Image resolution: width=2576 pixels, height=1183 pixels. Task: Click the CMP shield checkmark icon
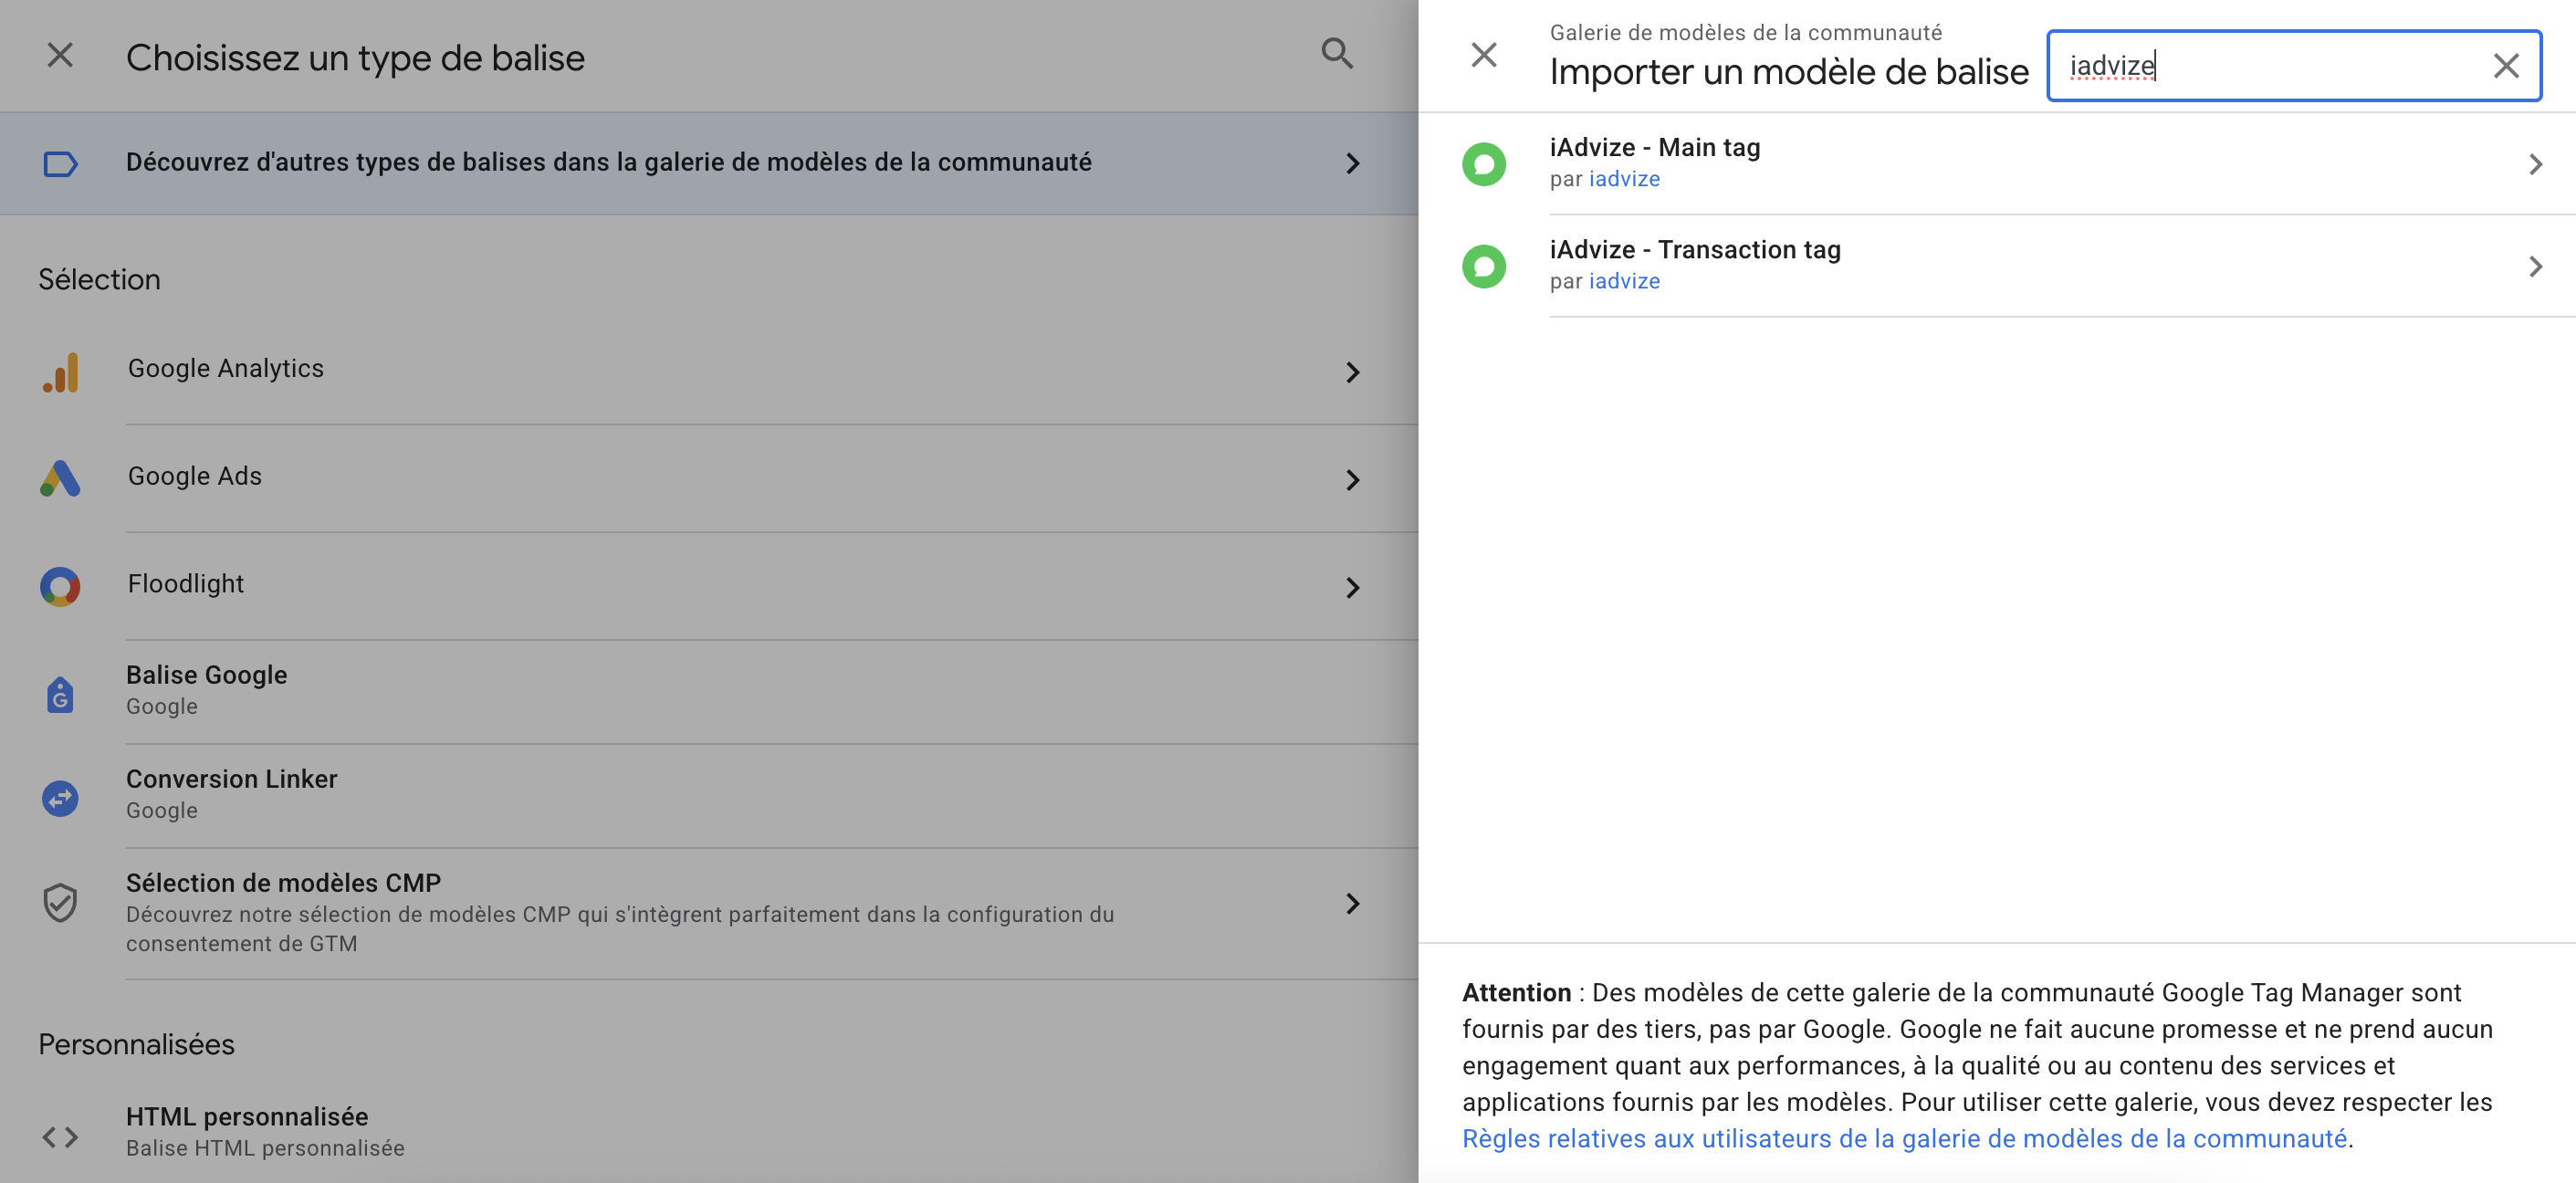pyautogui.click(x=60, y=902)
